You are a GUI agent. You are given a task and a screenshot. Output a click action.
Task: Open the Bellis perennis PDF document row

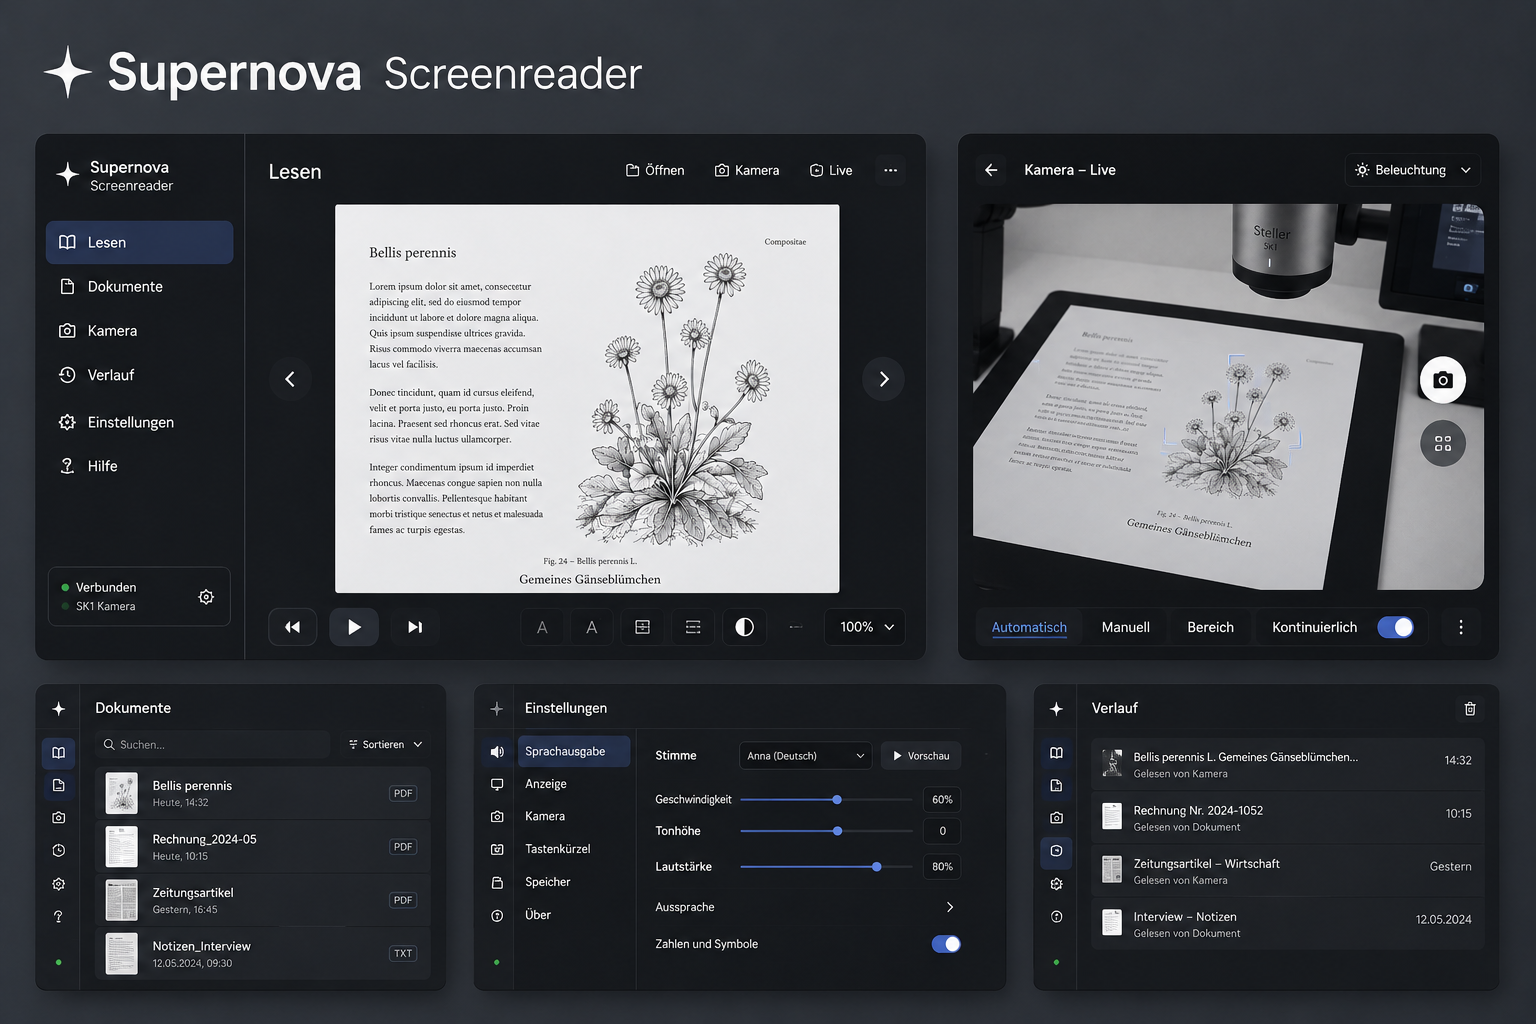(x=262, y=793)
